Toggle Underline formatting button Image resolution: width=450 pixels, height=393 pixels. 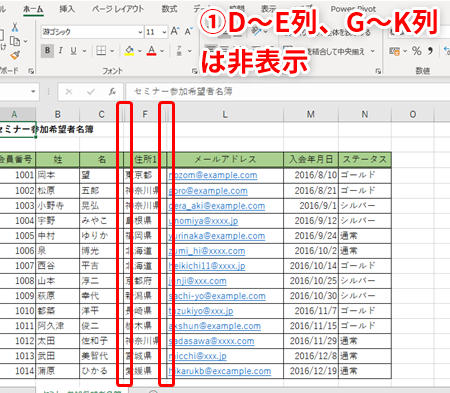click(73, 51)
